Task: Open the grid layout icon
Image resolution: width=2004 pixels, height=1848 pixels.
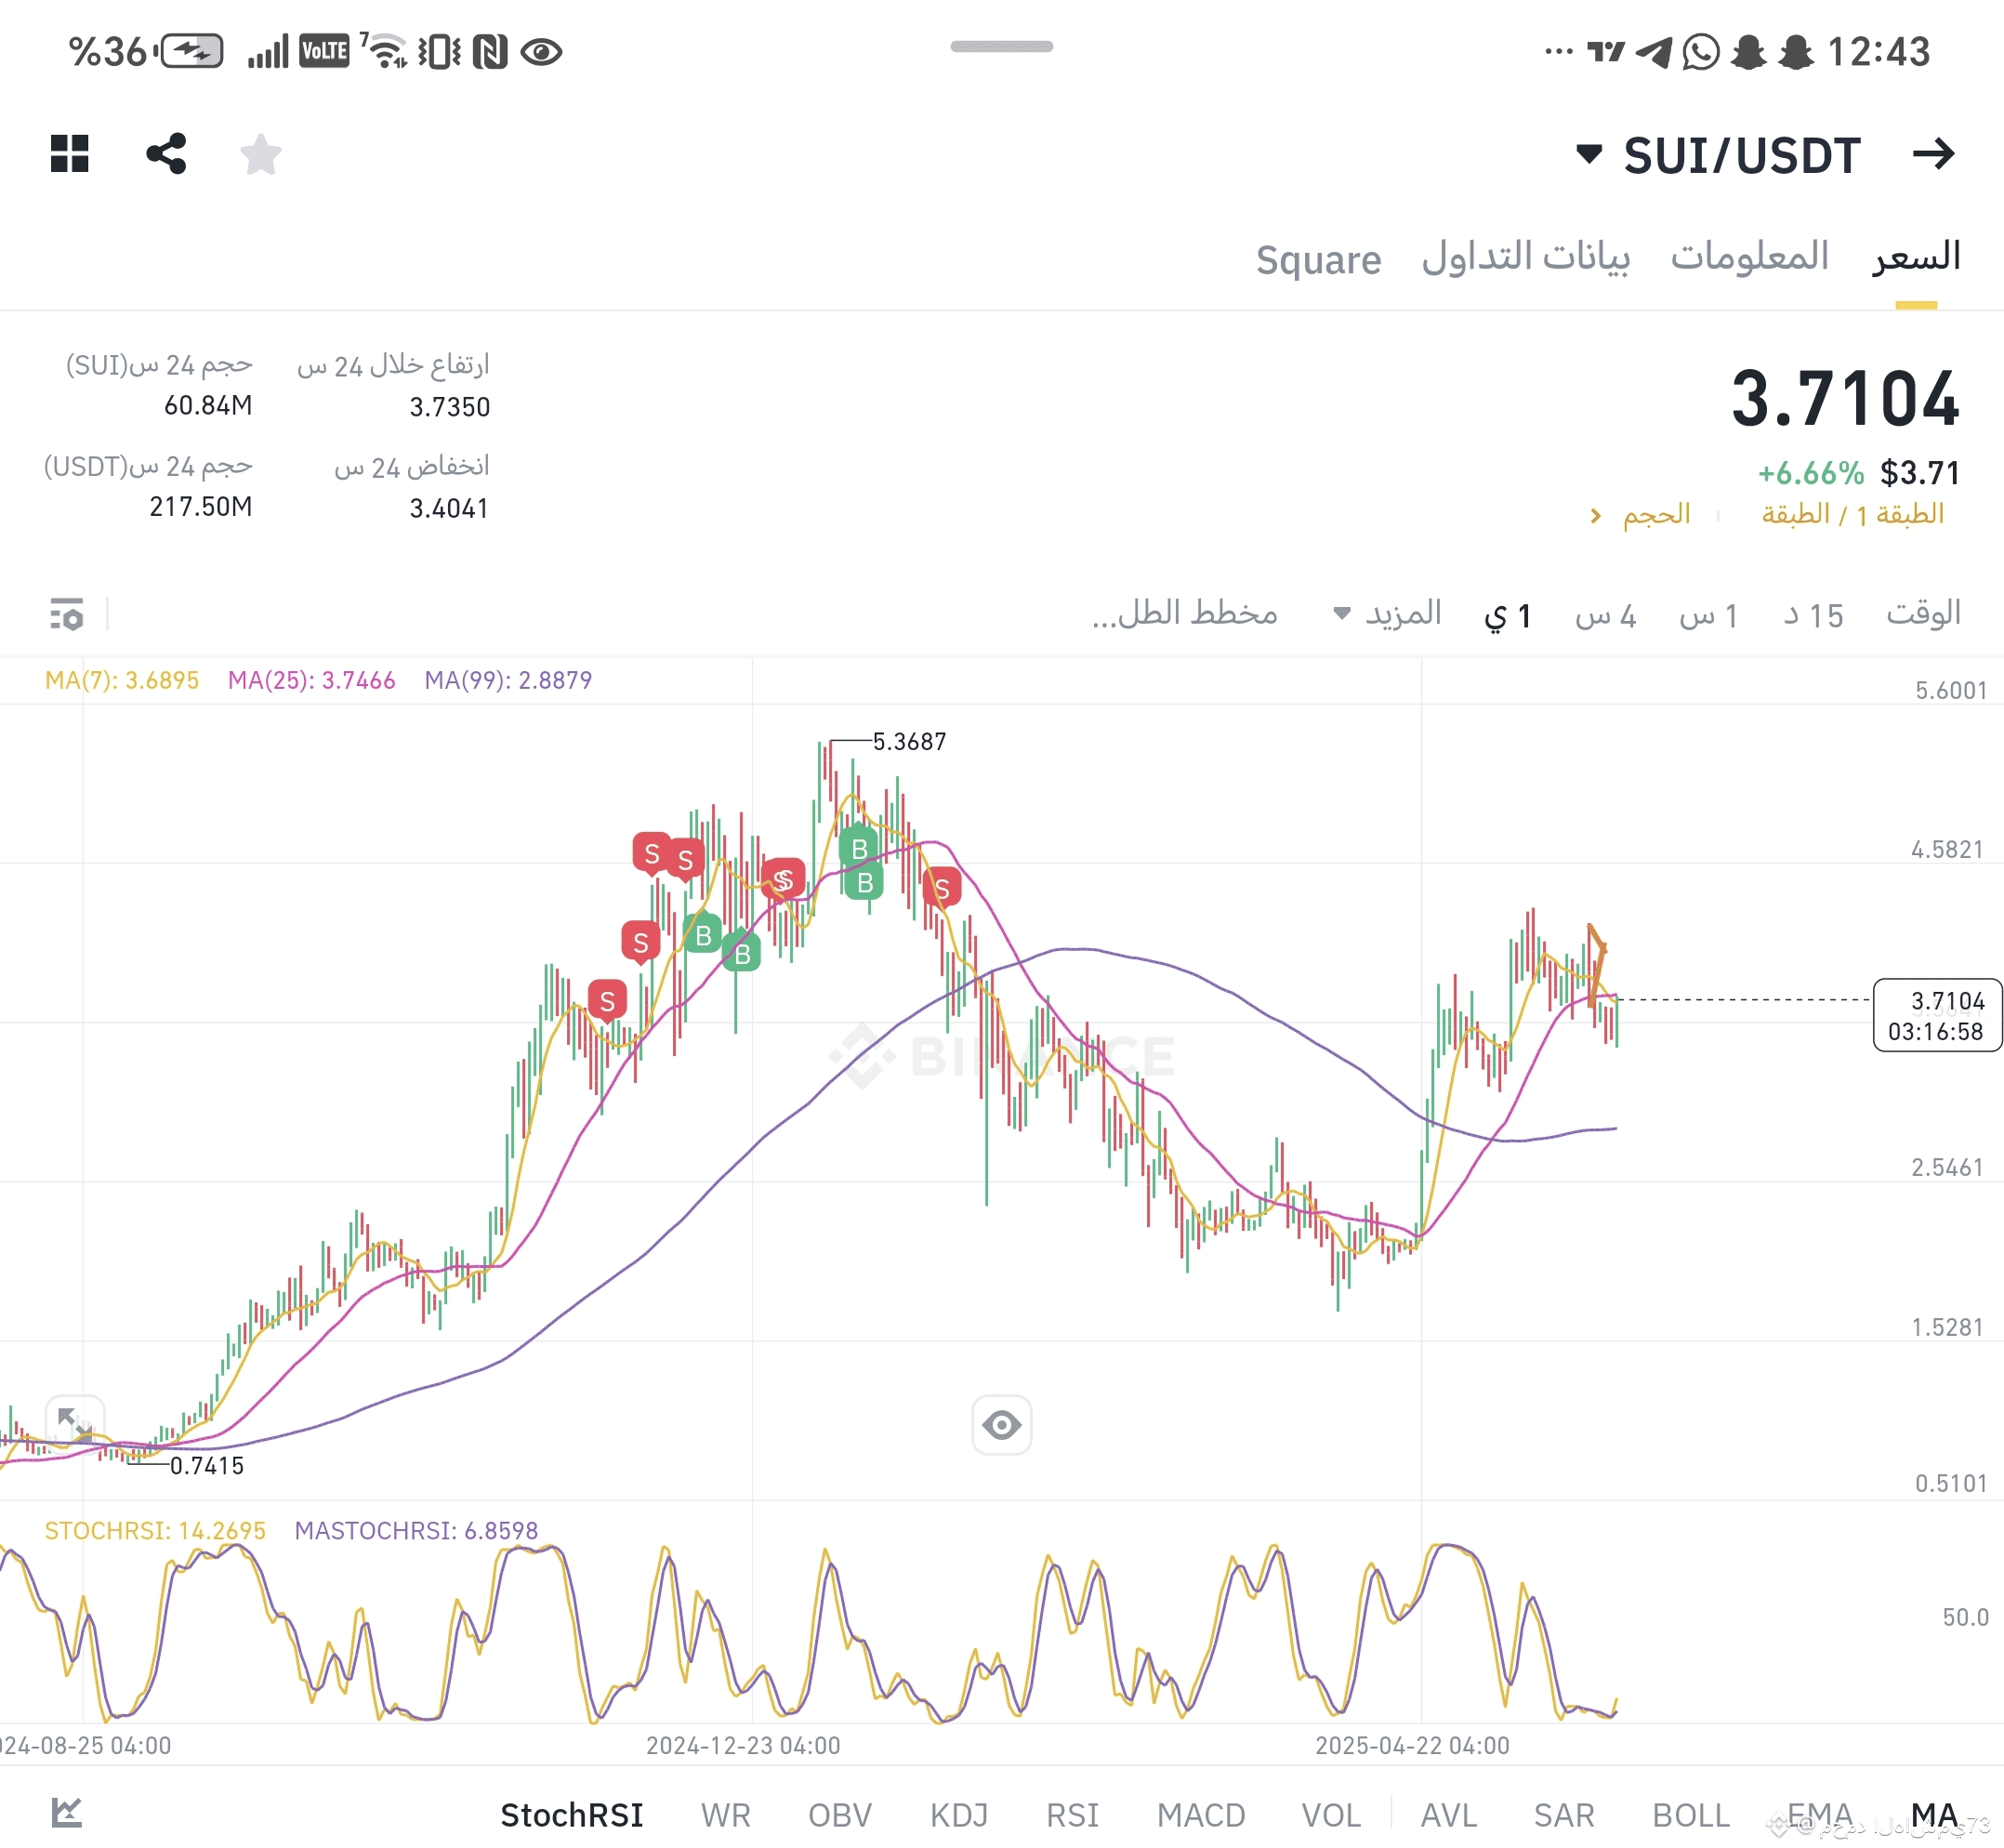Action: pyautogui.click(x=70, y=154)
